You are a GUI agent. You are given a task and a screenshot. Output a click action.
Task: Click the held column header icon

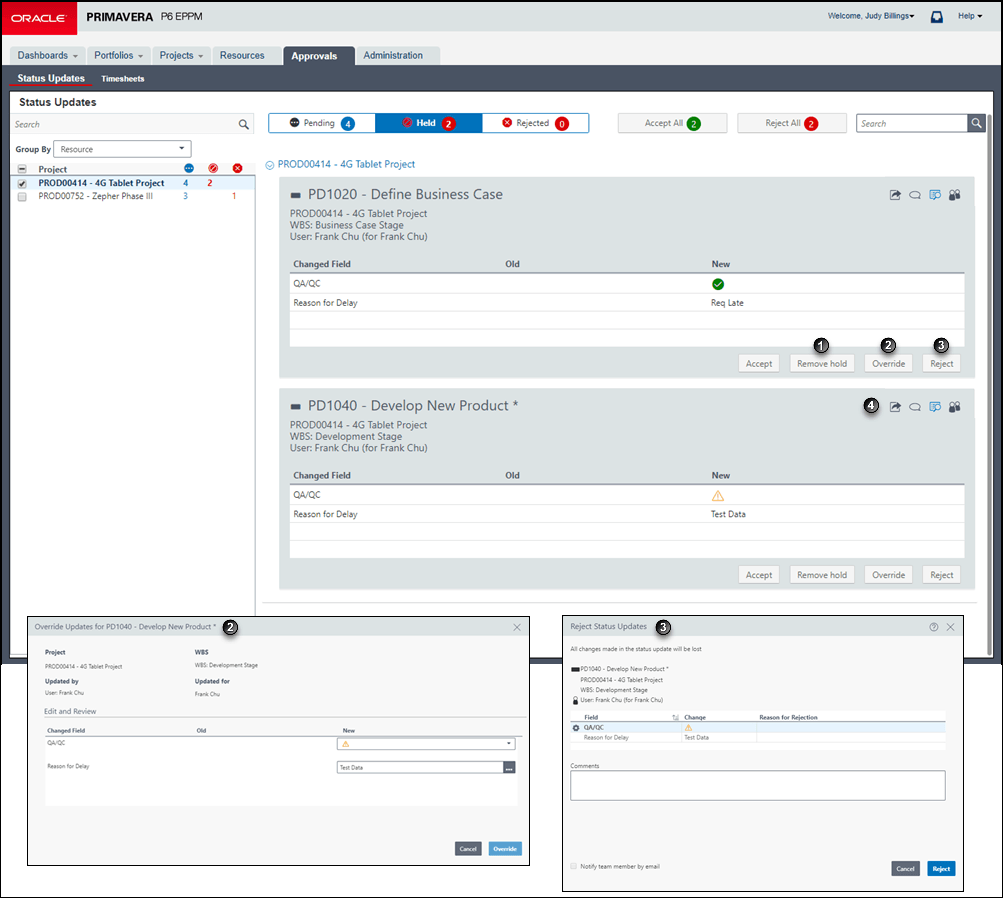213,168
